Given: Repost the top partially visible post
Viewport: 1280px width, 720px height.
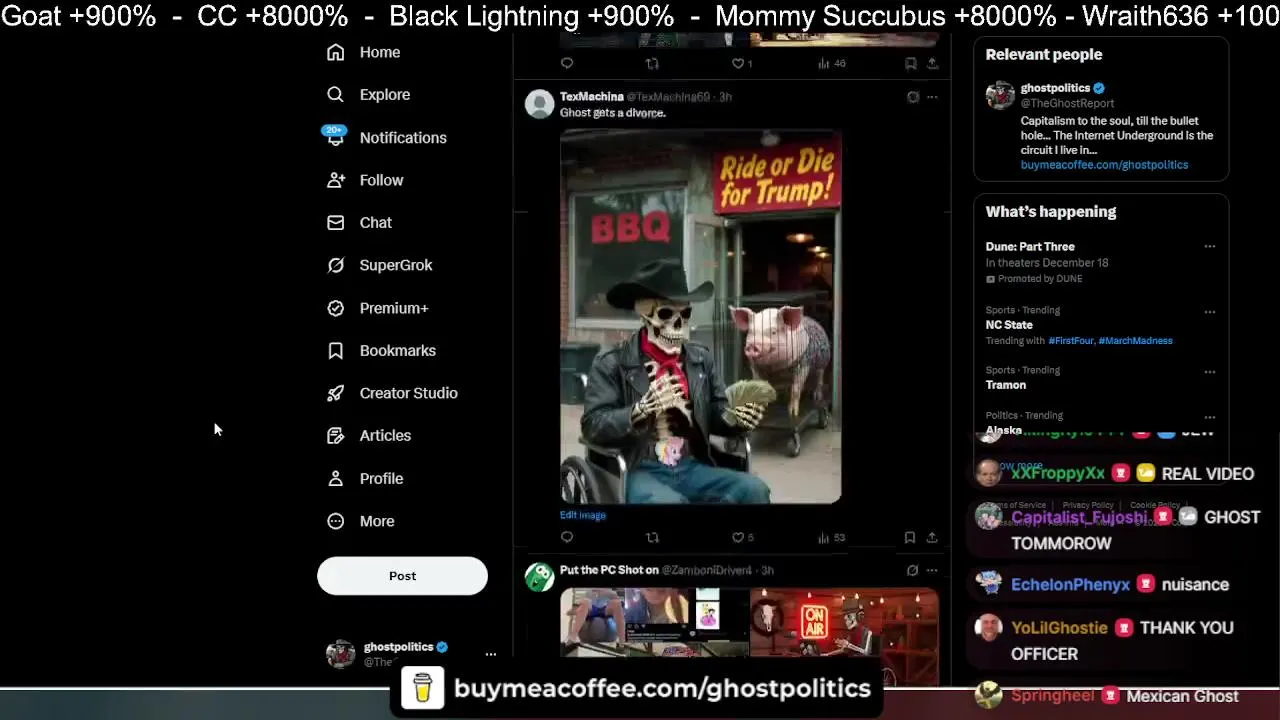Looking at the screenshot, I should 652,63.
